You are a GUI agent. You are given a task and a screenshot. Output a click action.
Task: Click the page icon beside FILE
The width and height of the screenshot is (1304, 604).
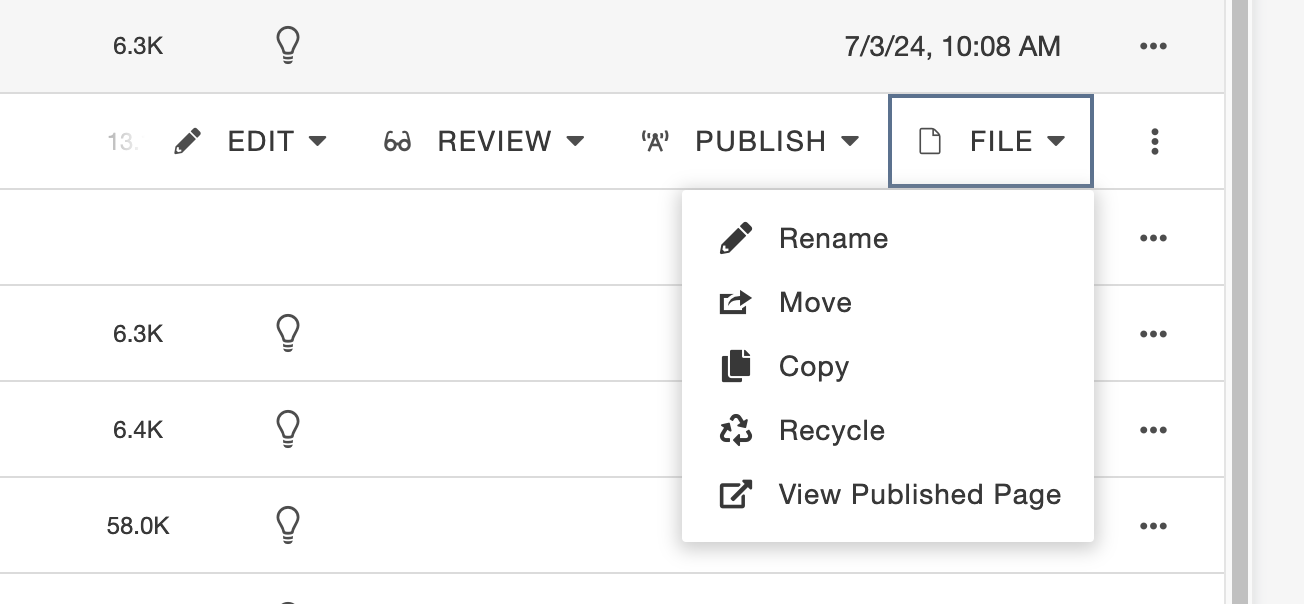[930, 142]
